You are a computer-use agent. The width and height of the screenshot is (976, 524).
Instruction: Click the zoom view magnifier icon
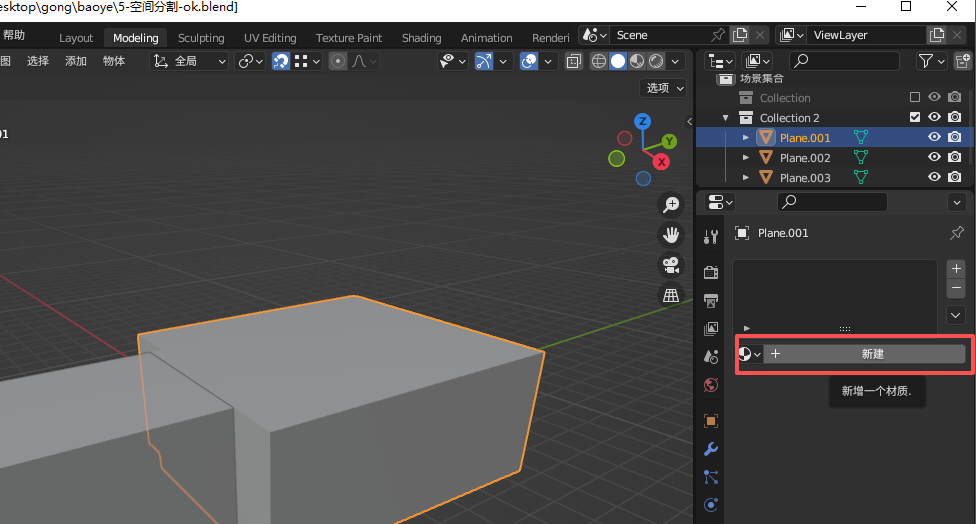click(x=671, y=205)
